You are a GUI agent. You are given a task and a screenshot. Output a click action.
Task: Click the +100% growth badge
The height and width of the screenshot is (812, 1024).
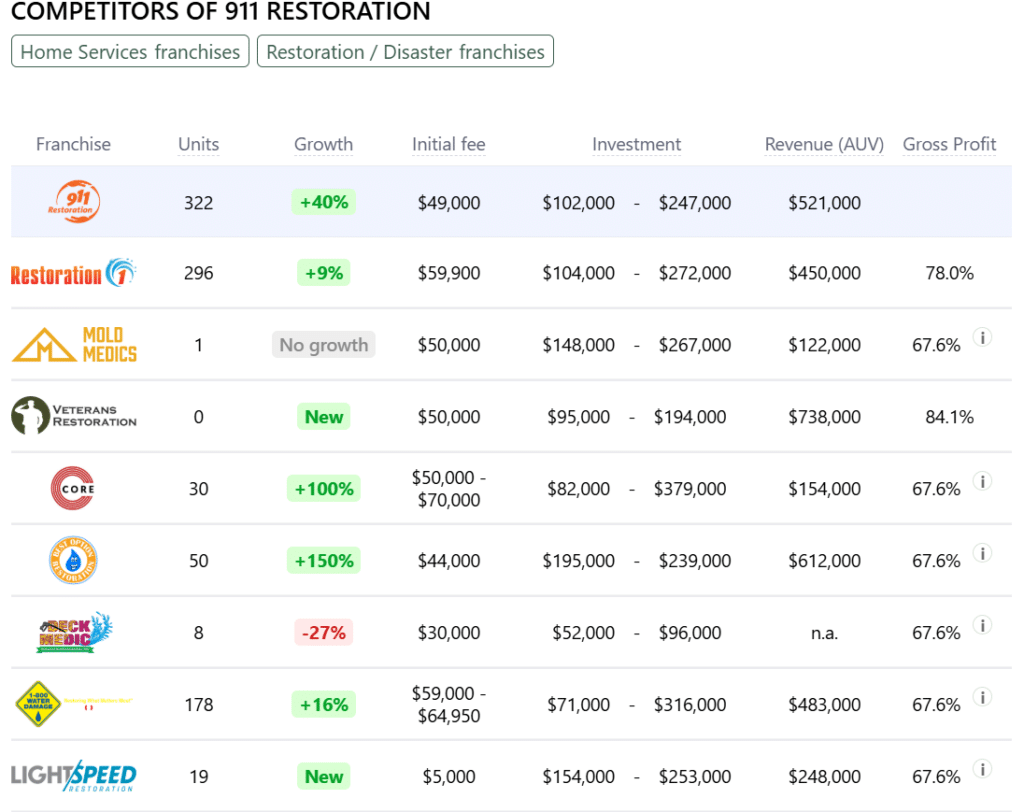coord(323,488)
